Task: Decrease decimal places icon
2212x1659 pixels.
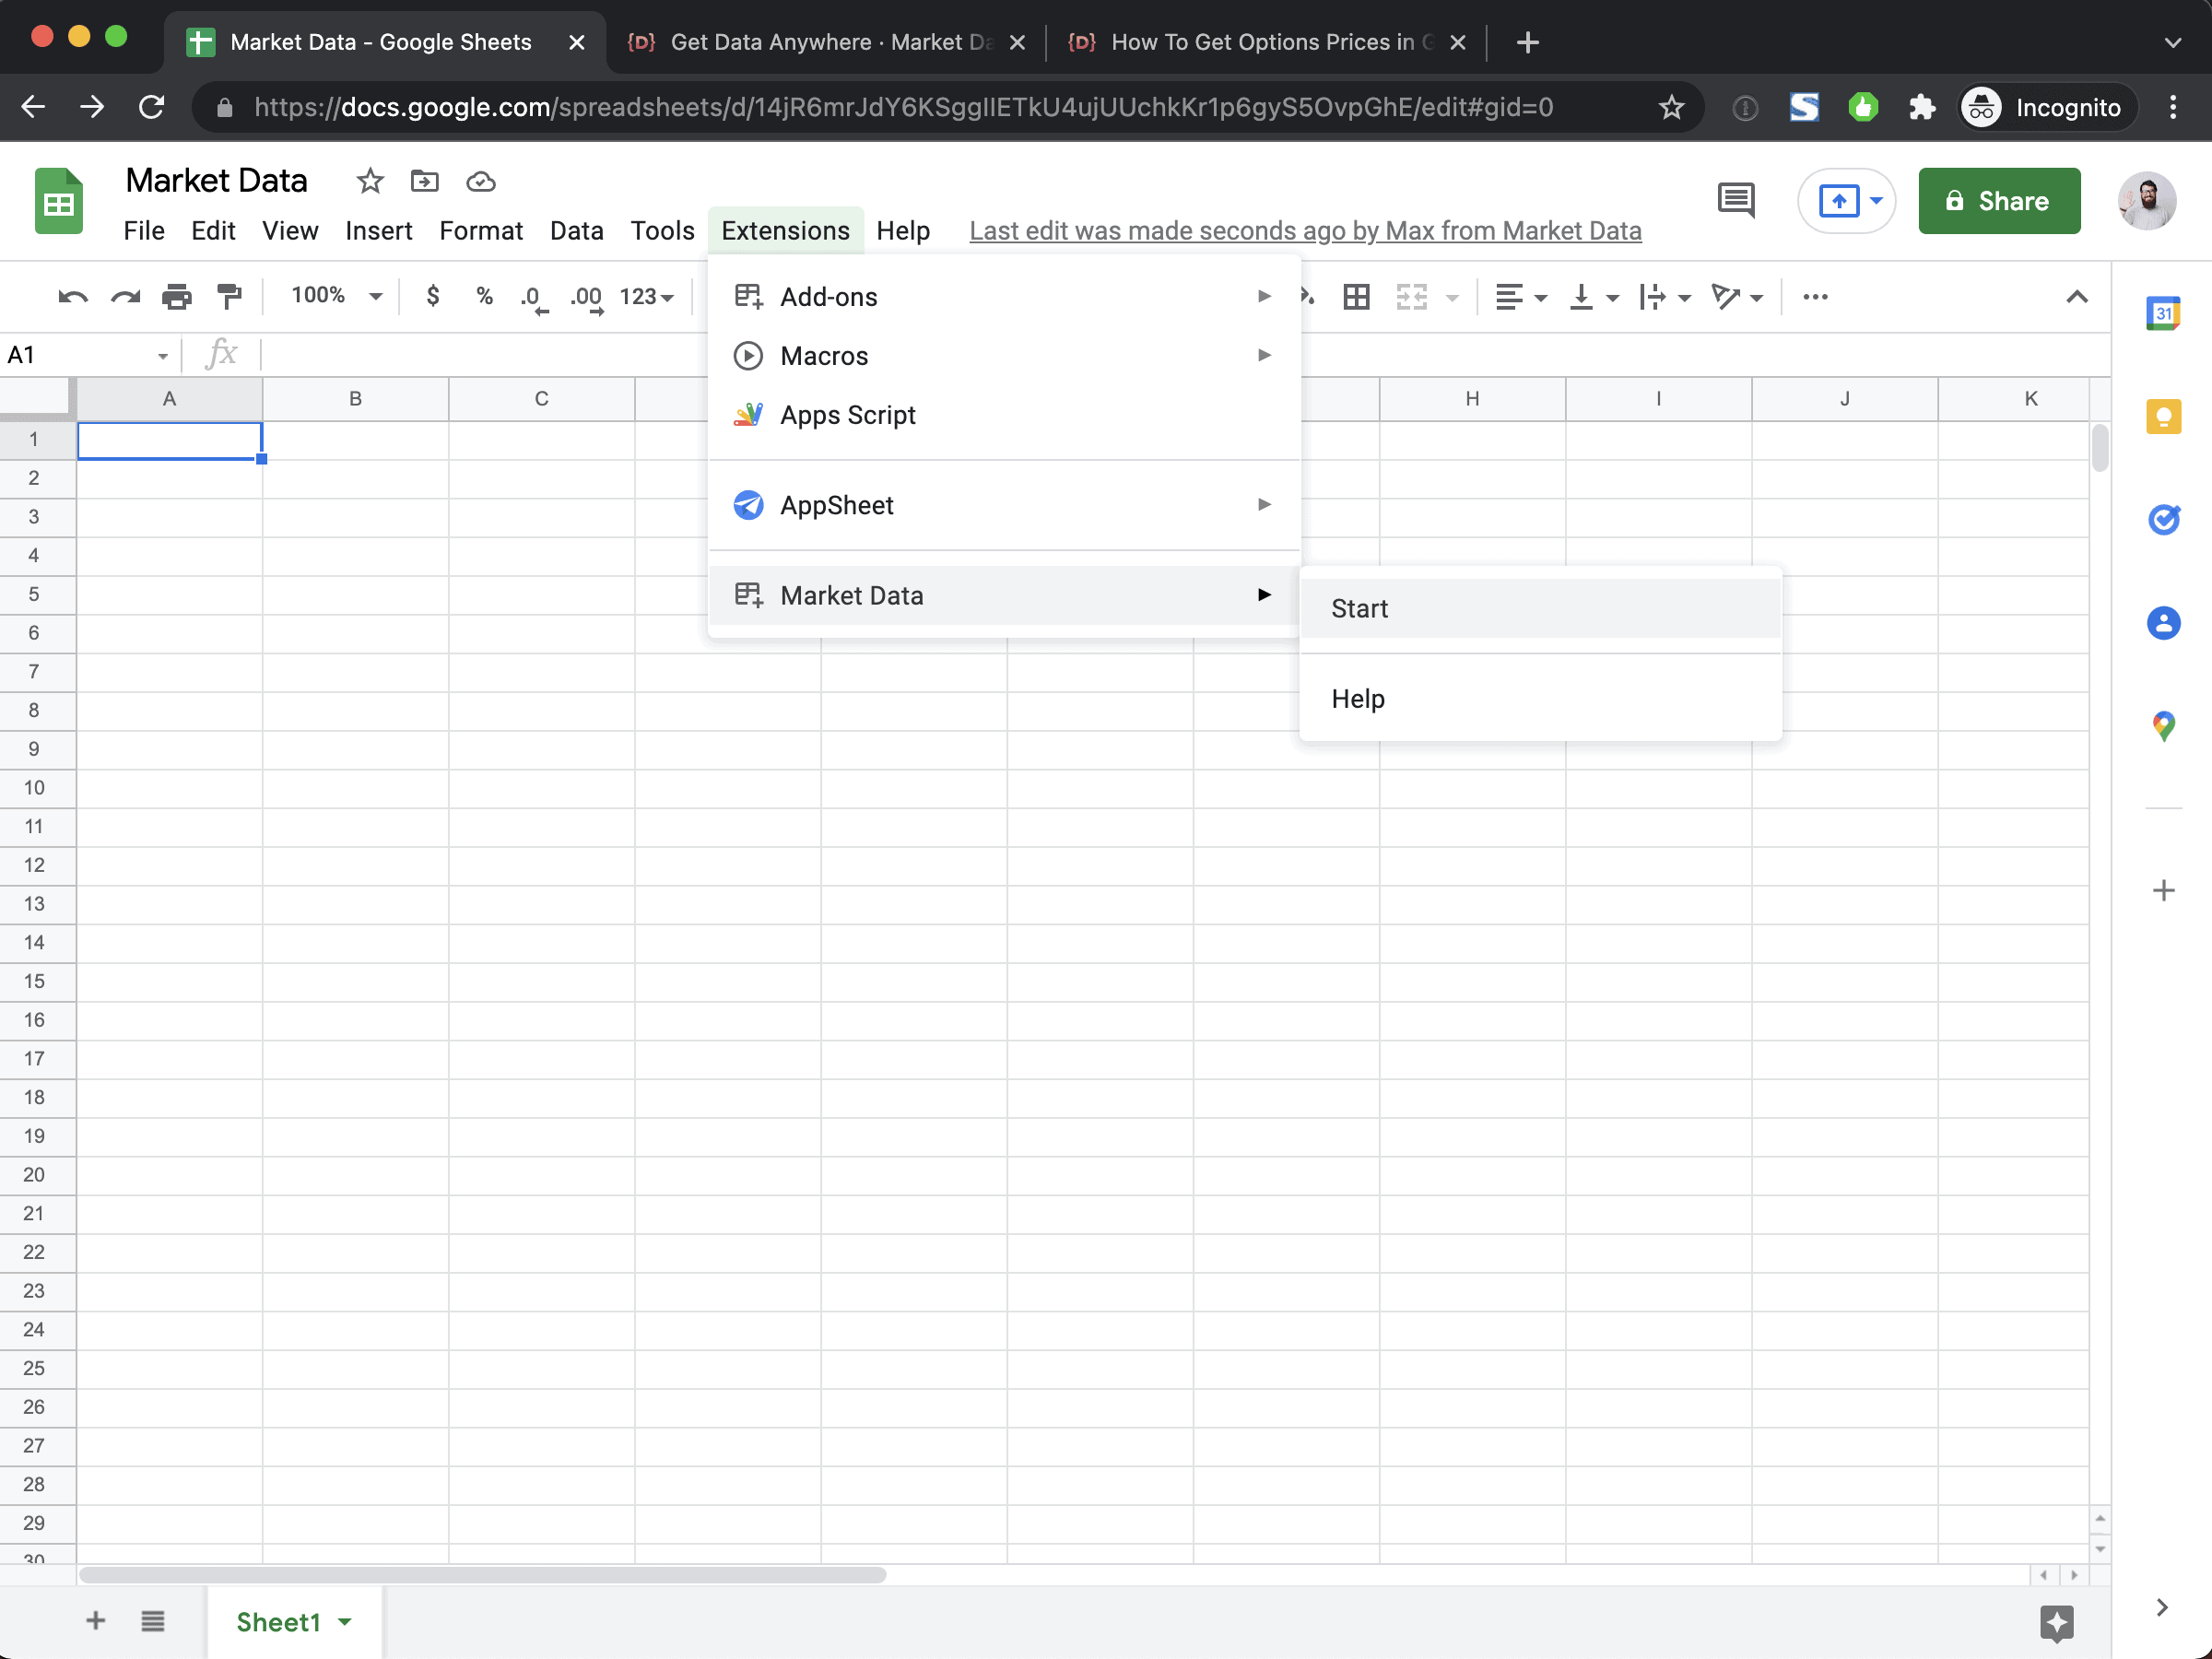Action: click(534, 298)
